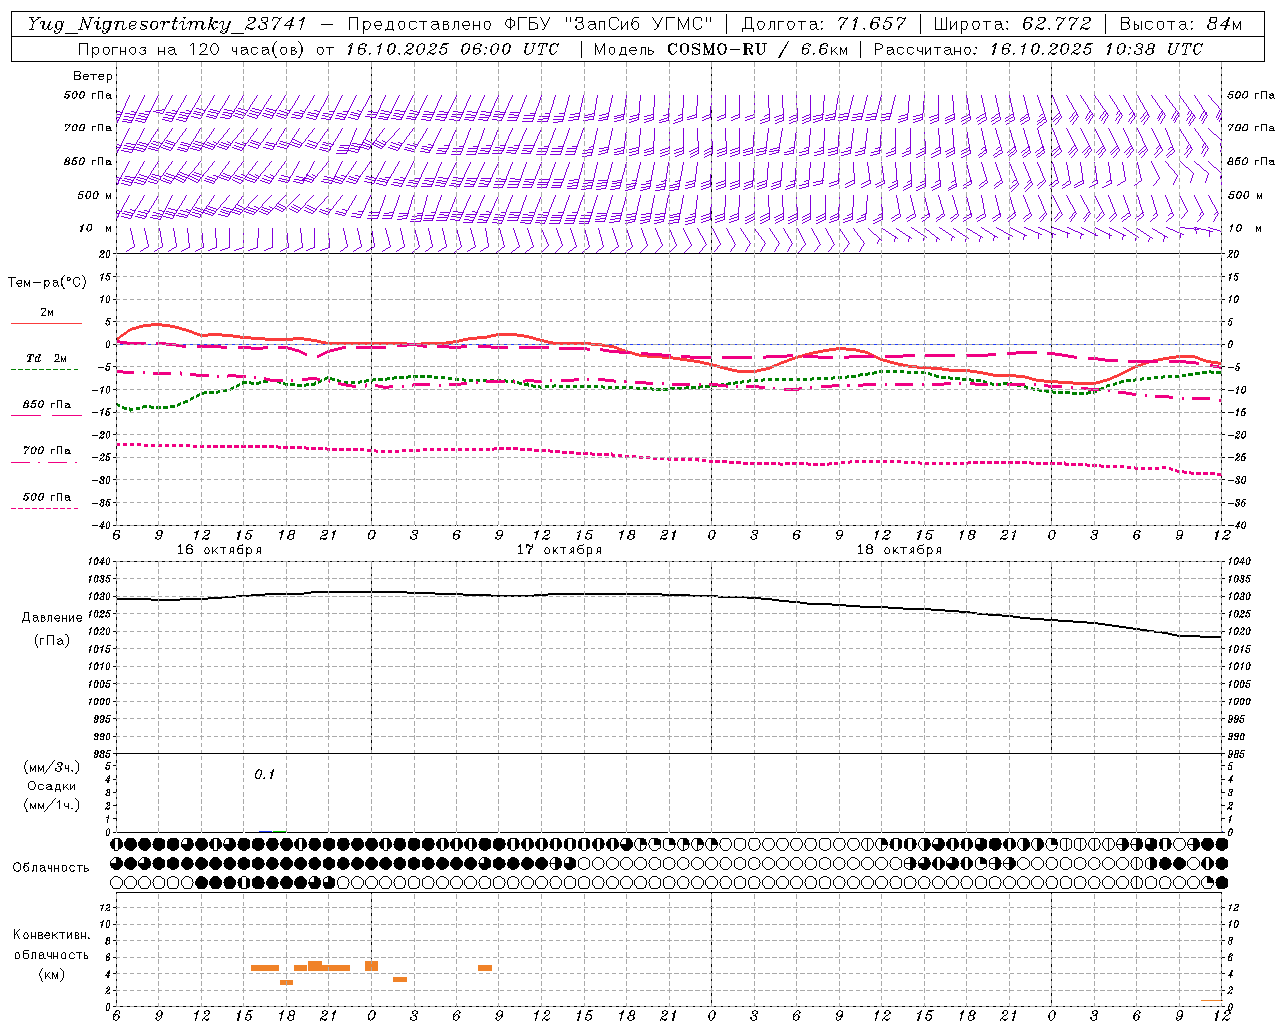Click the 850 гПа temperature legend entry

47,404
